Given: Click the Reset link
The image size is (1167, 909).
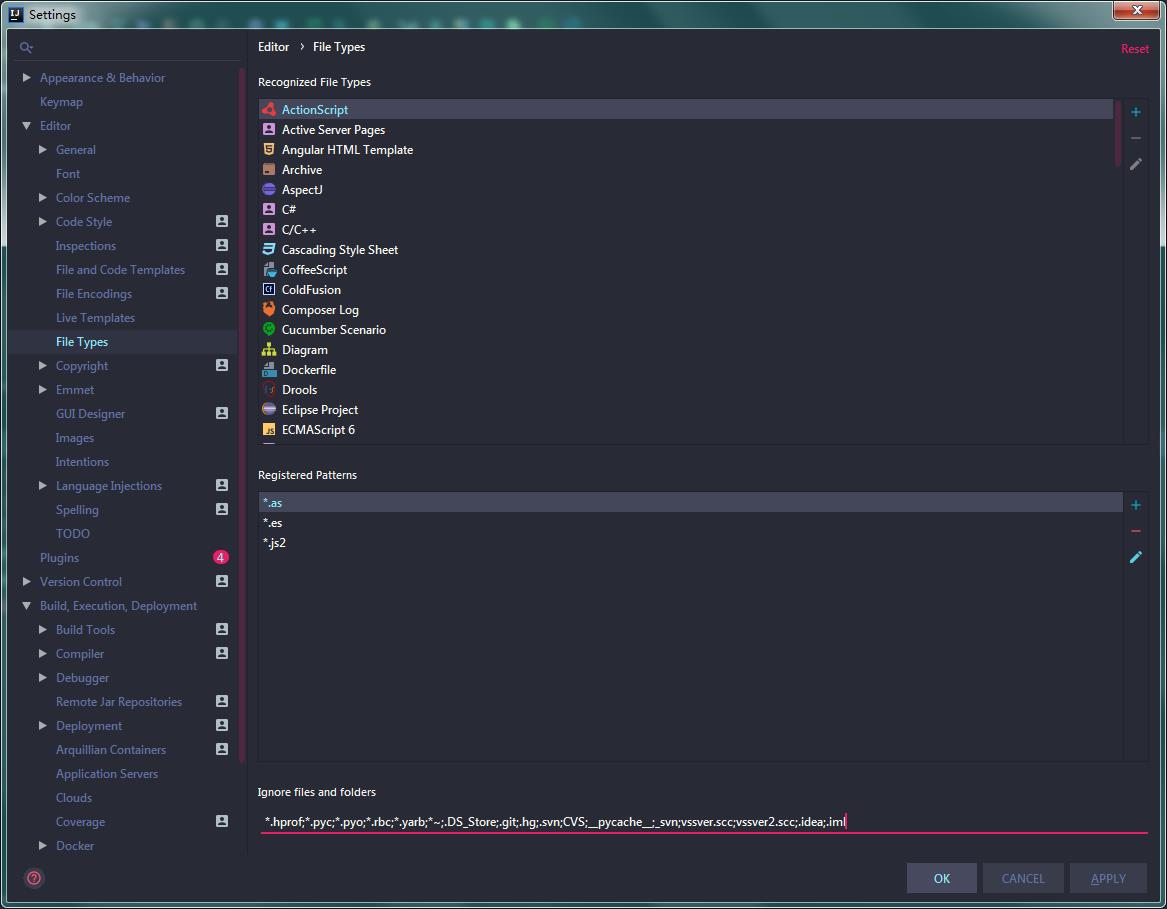Looking at the screenshot, I should pyautogui.click(x=1134, y=49).
